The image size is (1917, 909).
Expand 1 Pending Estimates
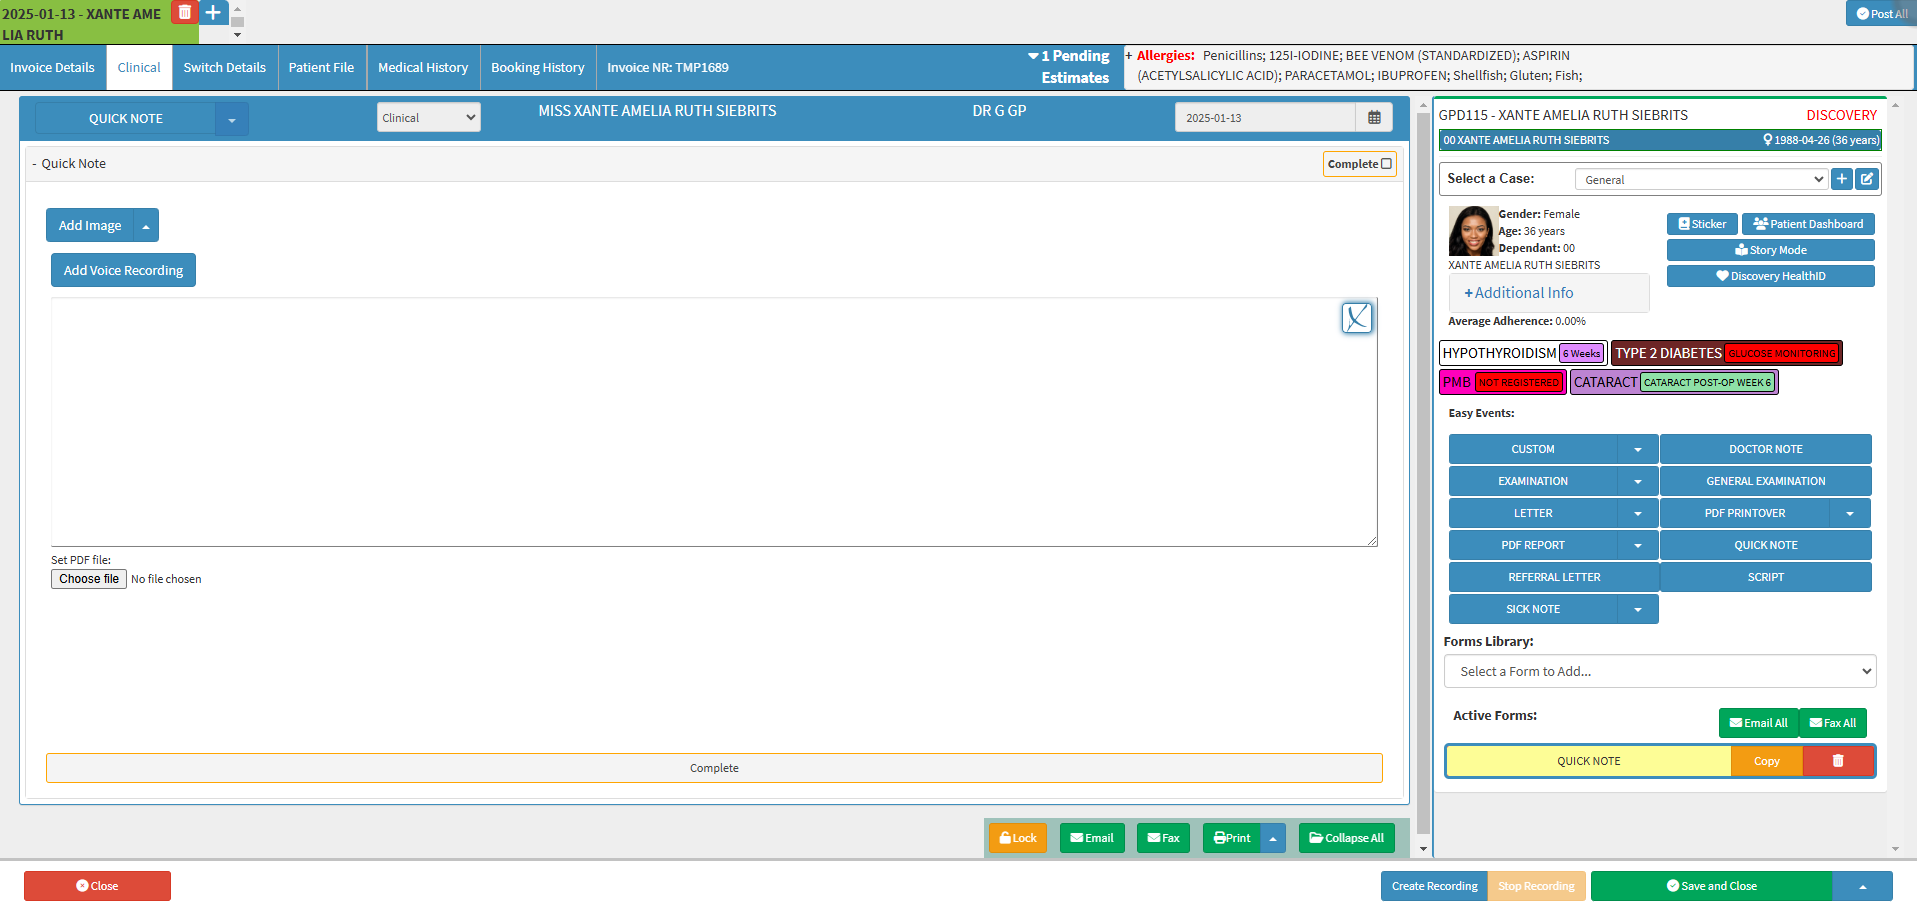[x=1068, y=66]
